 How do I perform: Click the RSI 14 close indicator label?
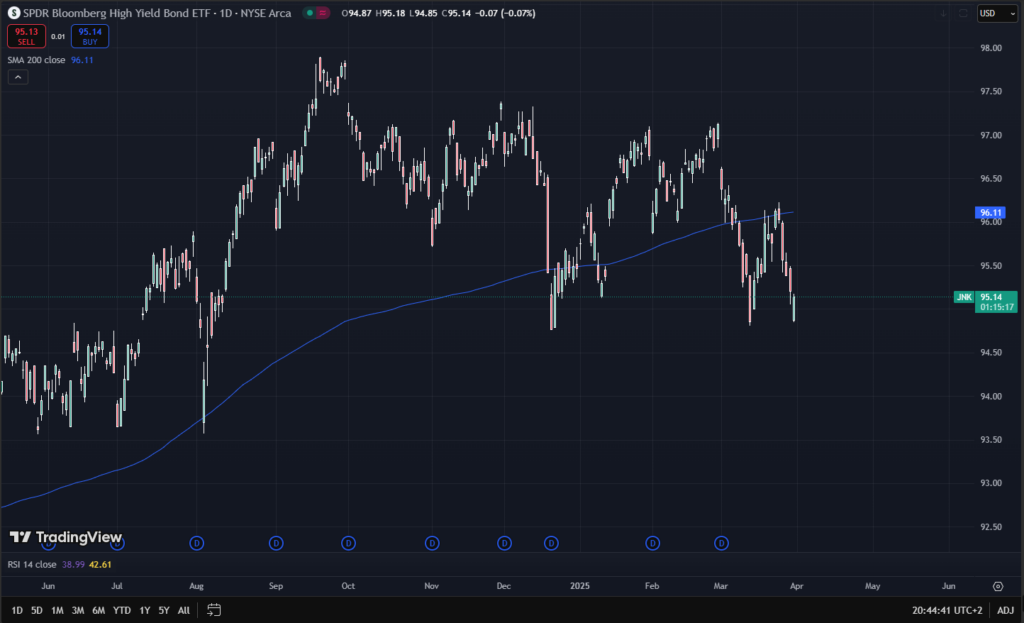click(x=32, y=564)
